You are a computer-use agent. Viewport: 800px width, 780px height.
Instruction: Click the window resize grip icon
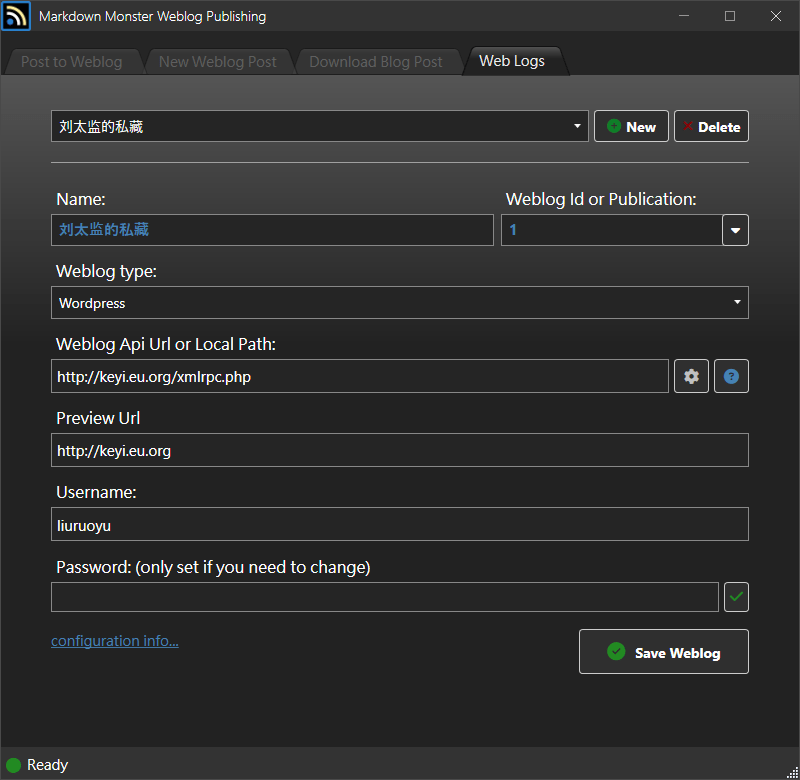[x=792, y=772]
